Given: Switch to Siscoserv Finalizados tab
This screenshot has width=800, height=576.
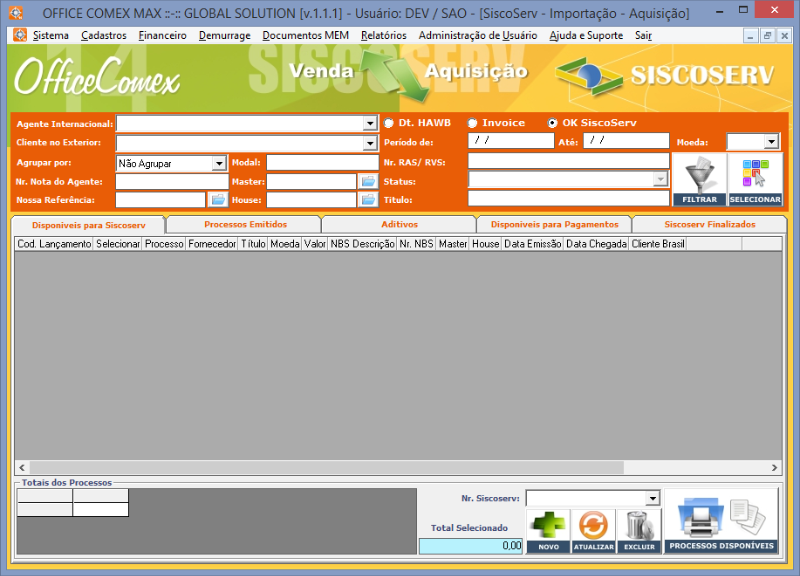Looking at the screenshot, I should click(x=710, y=224).
